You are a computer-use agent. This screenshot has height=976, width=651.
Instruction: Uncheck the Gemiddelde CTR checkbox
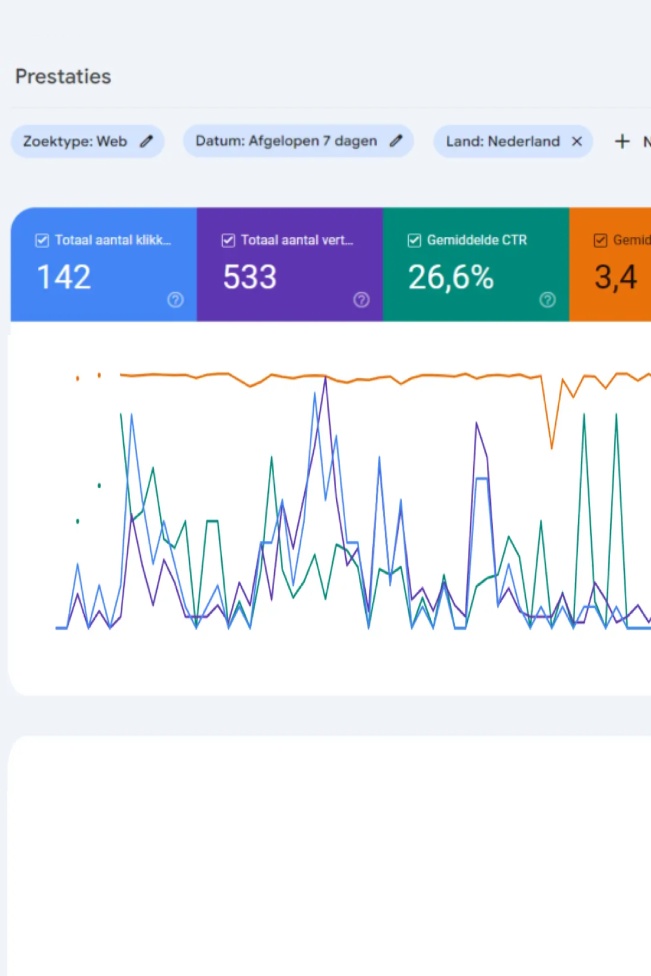tap(414, 240)
